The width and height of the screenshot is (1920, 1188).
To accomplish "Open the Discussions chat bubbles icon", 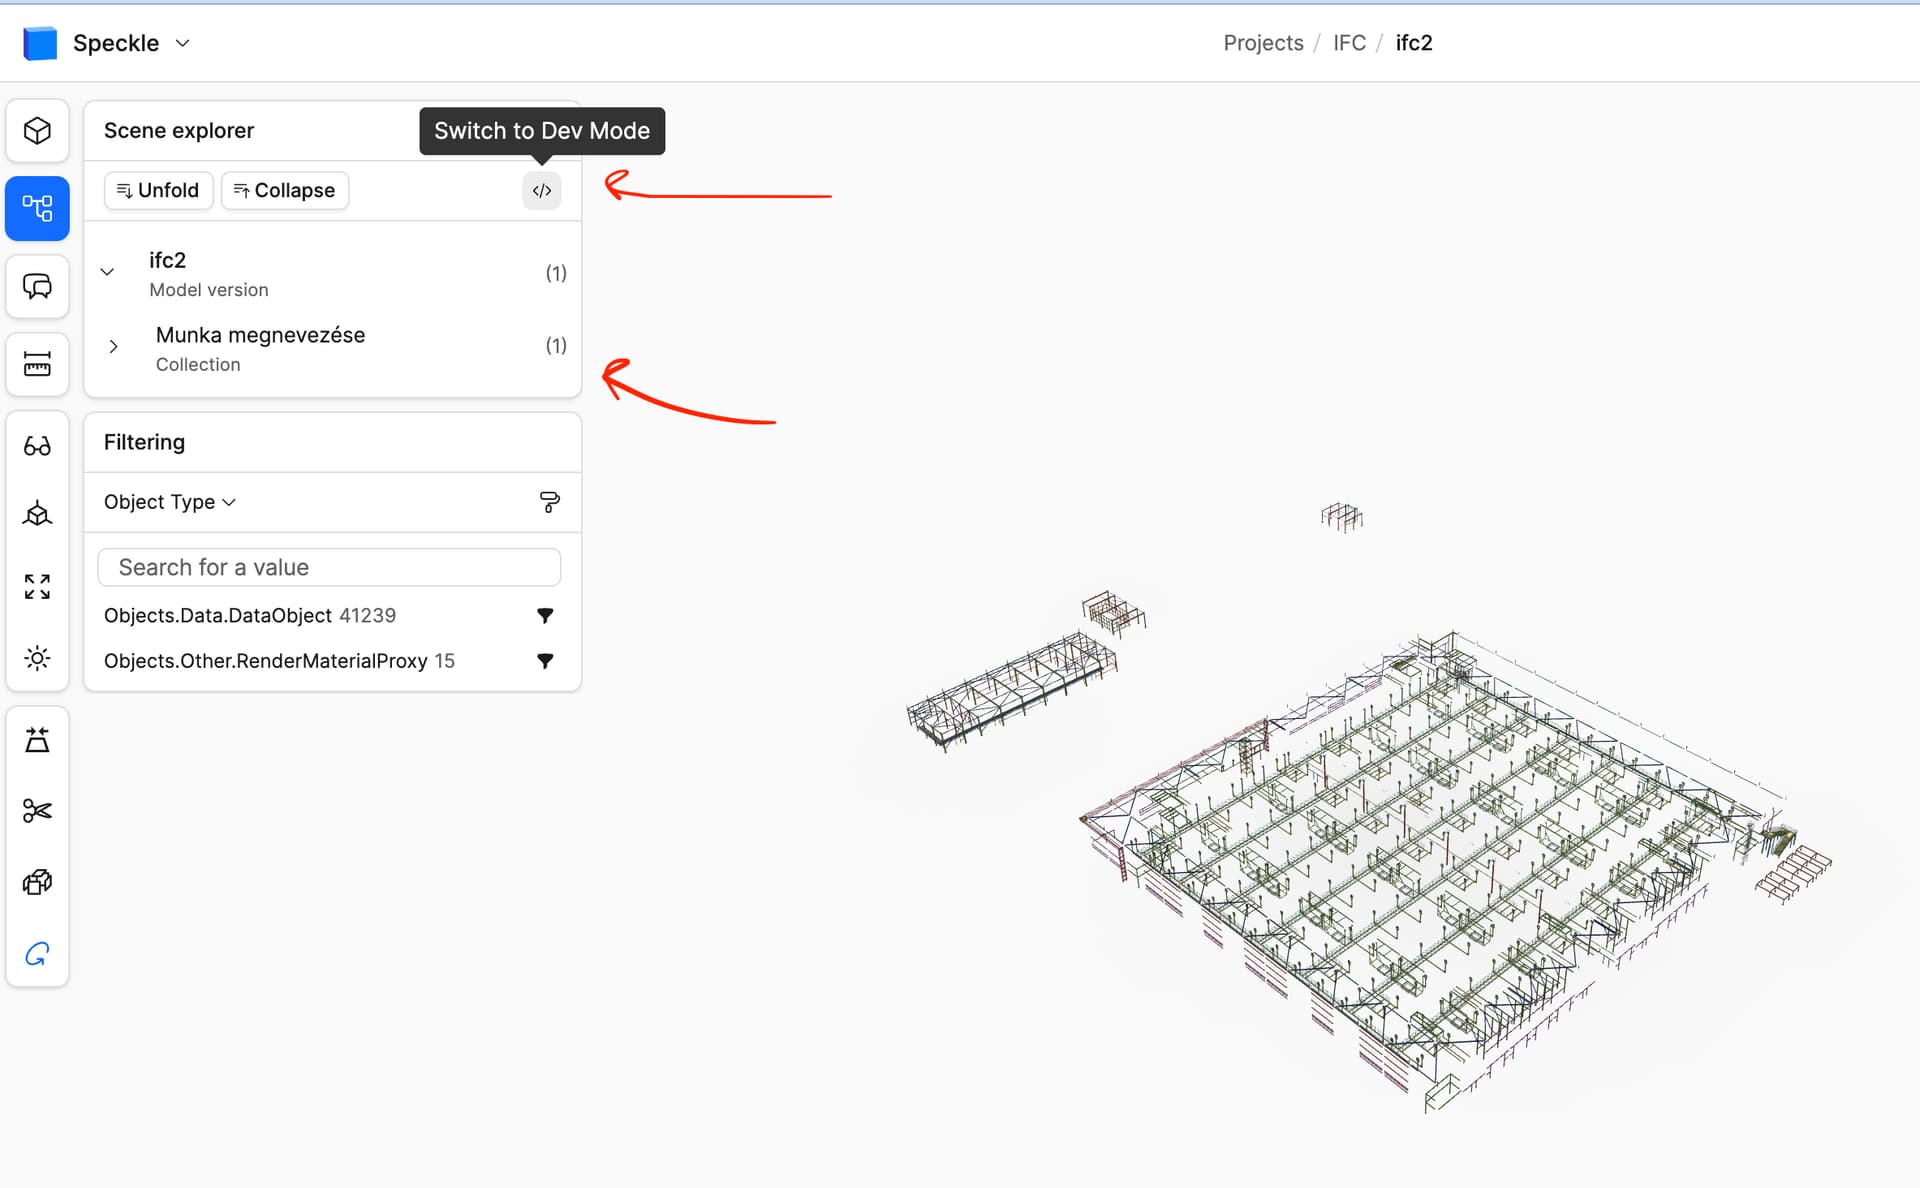I will (x=37, y=286).
